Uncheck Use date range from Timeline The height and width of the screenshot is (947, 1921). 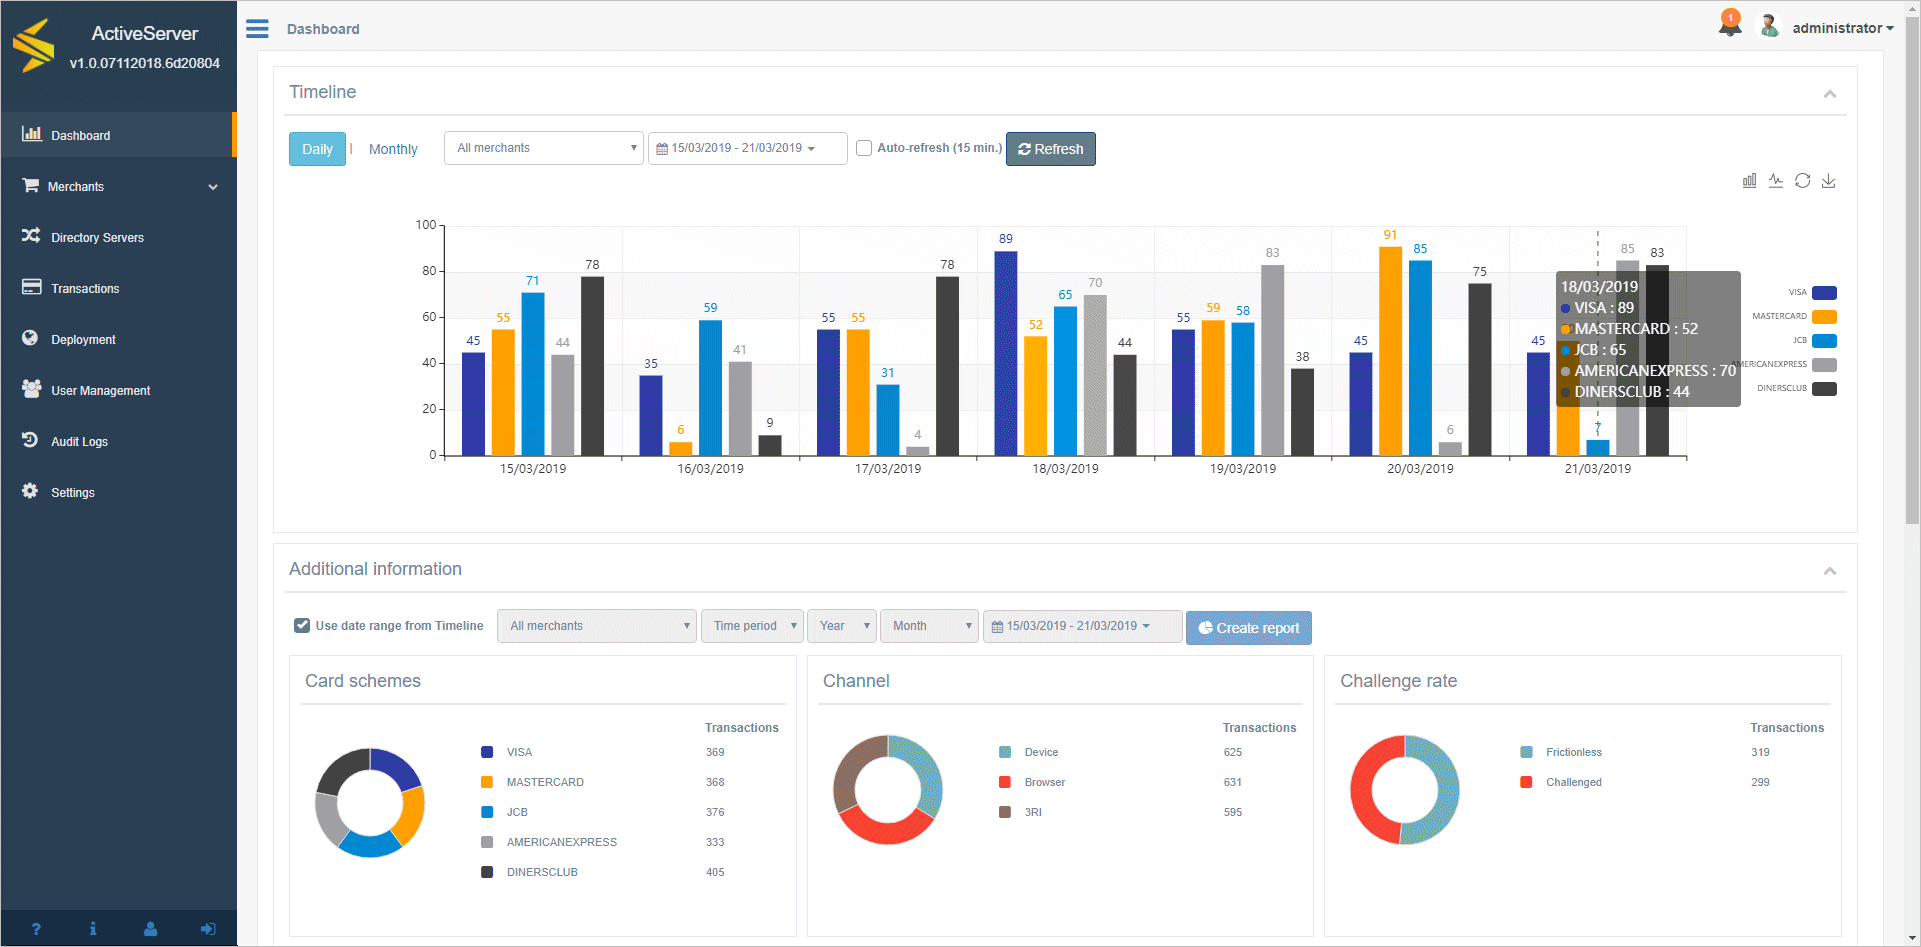[302, 626]
